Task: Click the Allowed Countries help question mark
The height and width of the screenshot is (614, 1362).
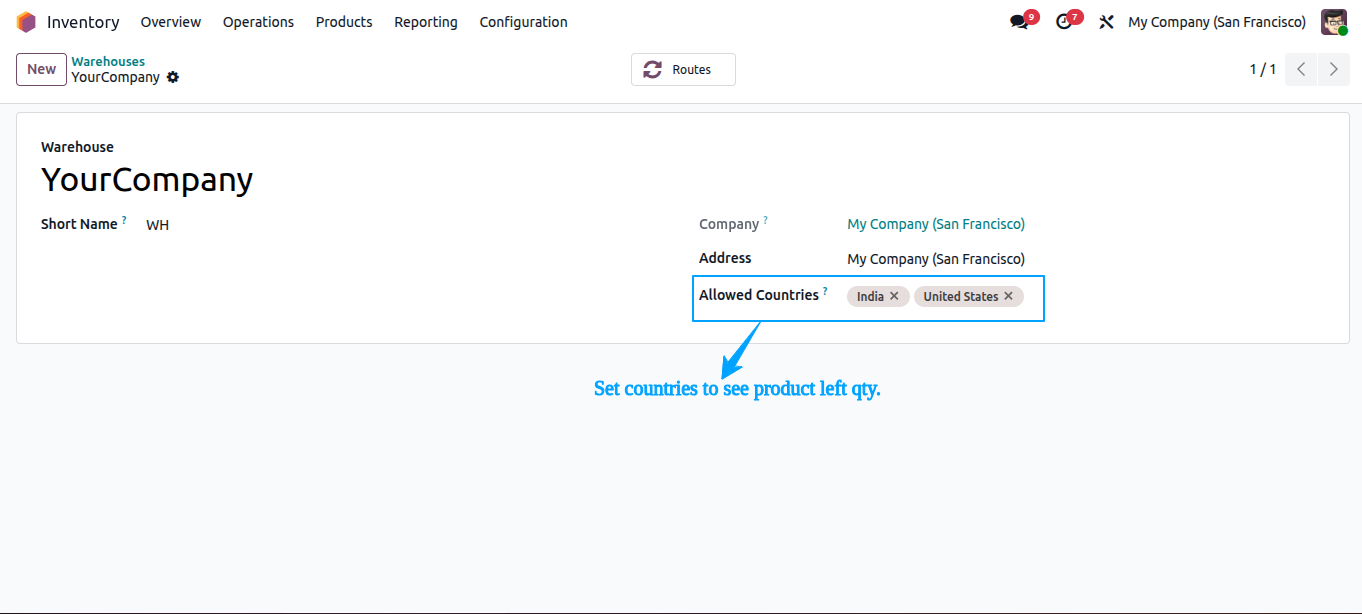Action: pos(825,291)
